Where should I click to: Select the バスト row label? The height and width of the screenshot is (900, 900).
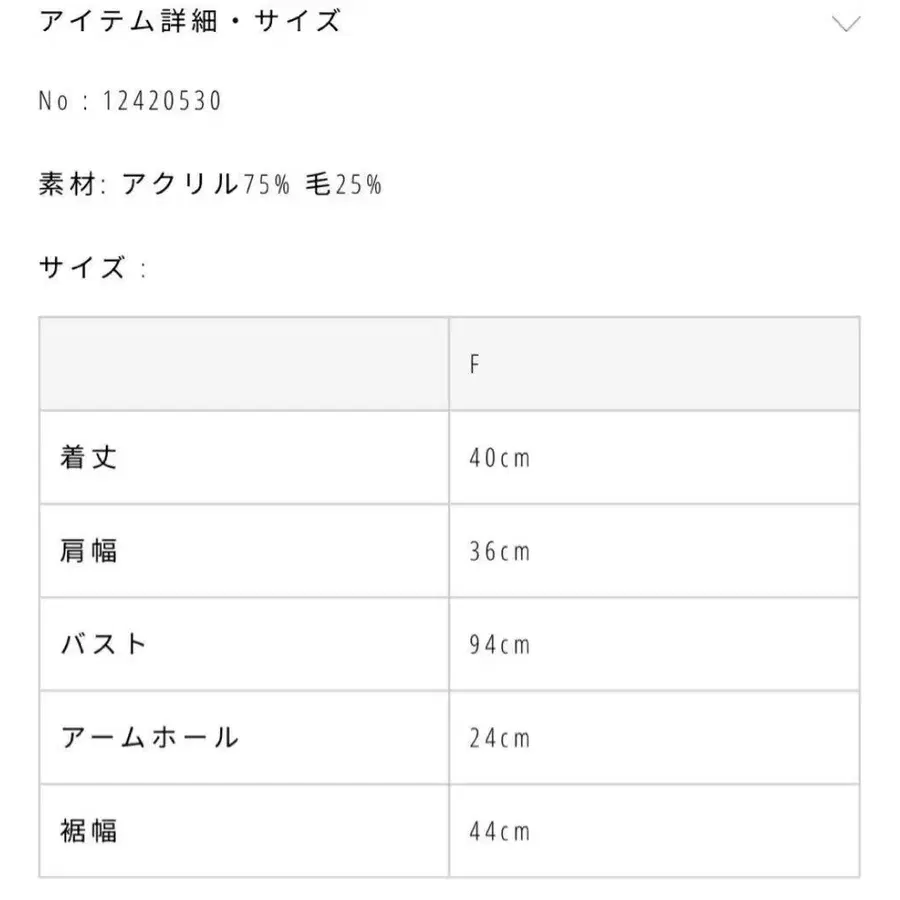click(102, 644)
